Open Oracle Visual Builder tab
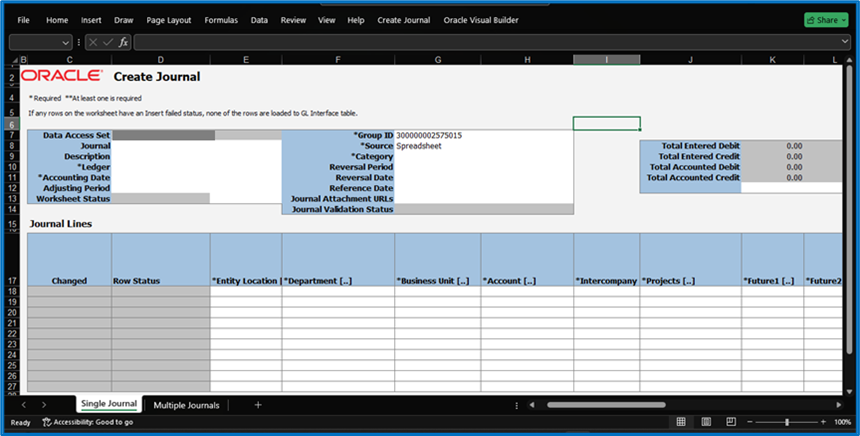This screenshot has height=436, width=860. [x=481, y=20]
